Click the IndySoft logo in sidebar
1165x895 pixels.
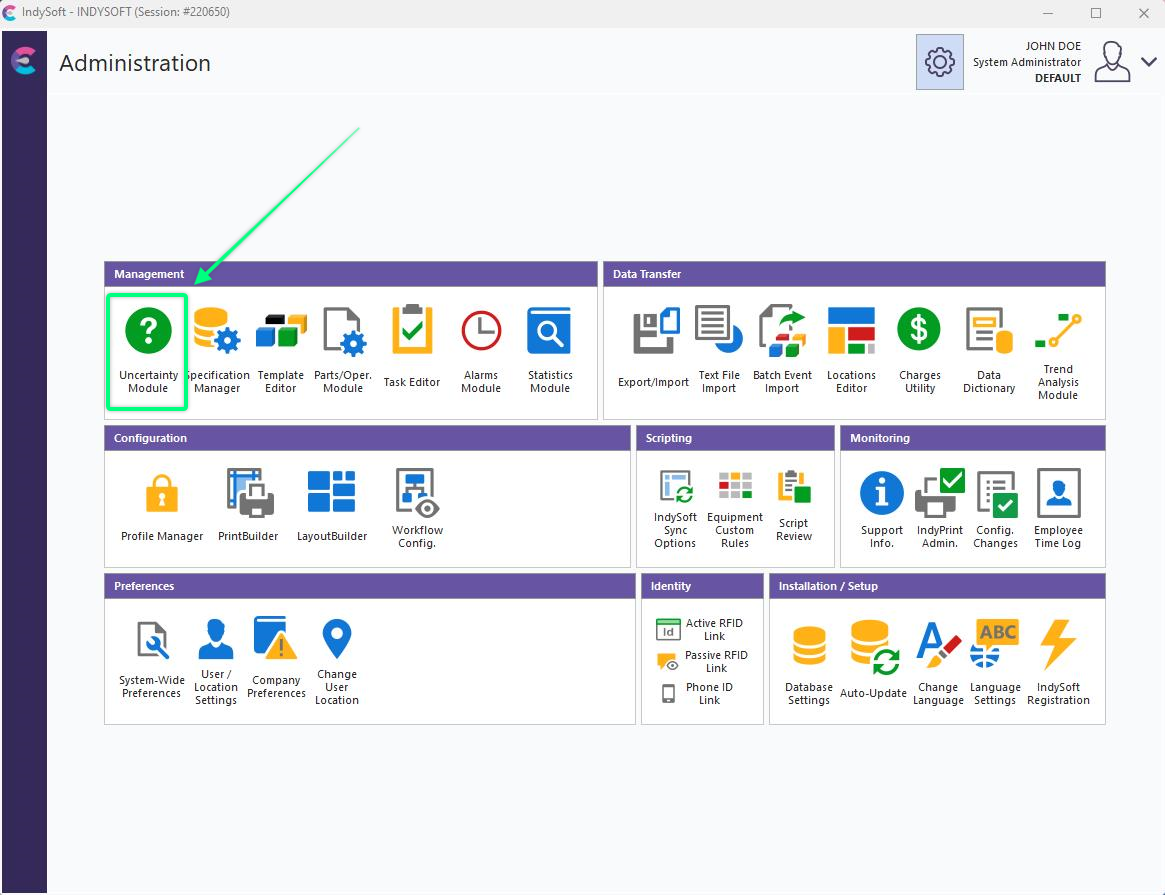coord(23,61)
